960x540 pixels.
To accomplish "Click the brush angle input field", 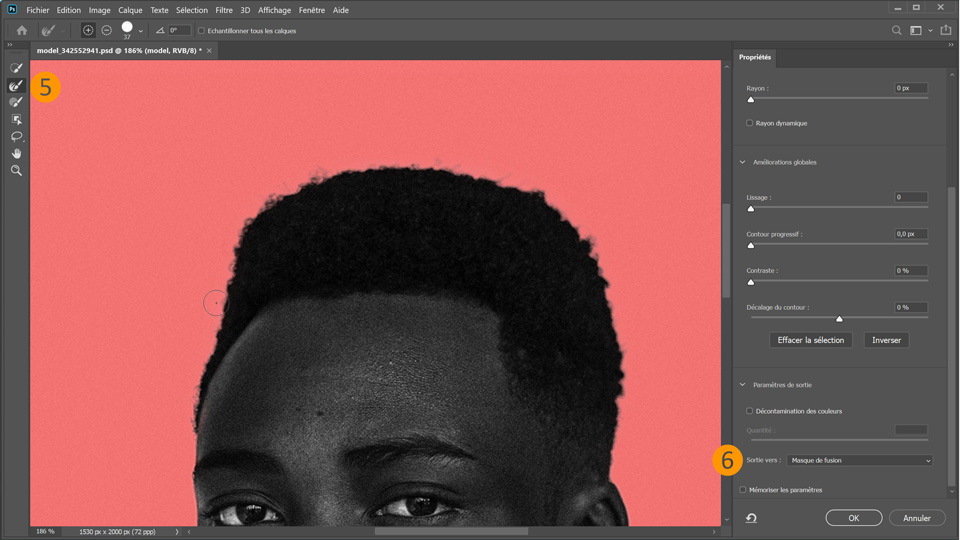I will [179, 30].
